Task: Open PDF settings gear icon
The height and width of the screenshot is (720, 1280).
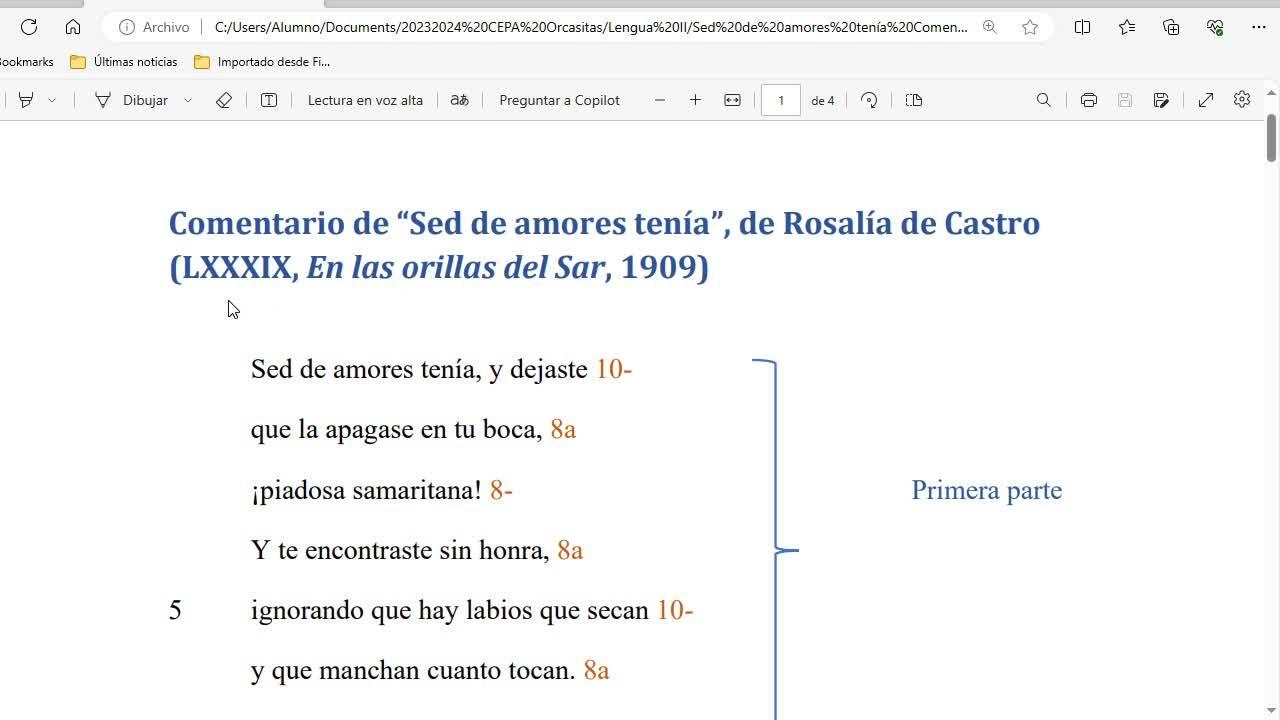Action: pos(1241,100)
